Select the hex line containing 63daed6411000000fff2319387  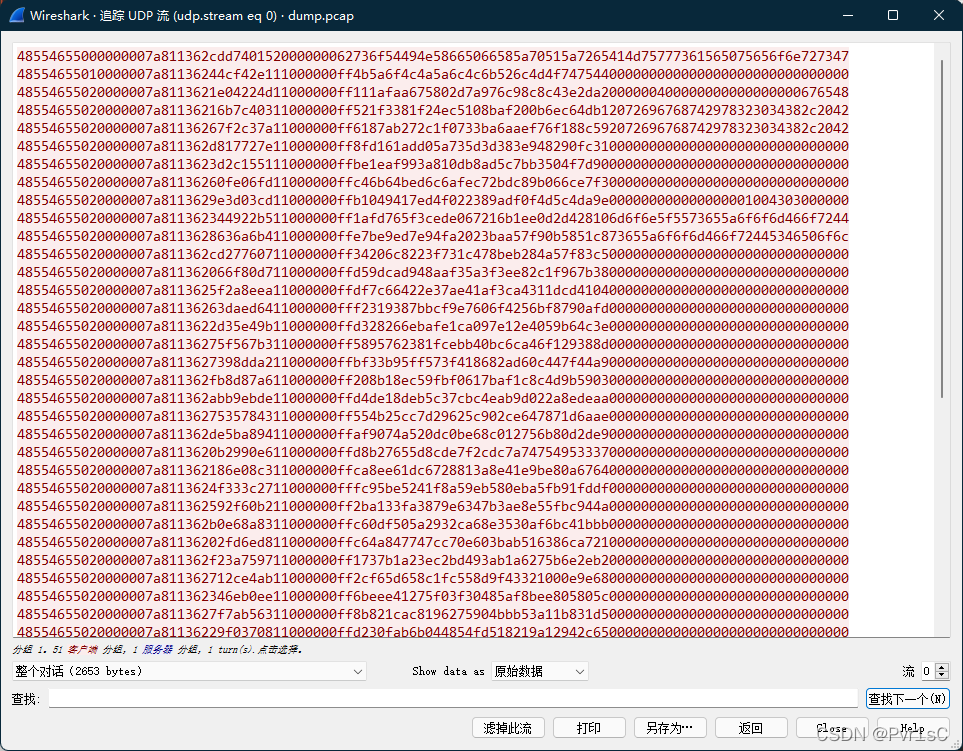pos(432,308)
